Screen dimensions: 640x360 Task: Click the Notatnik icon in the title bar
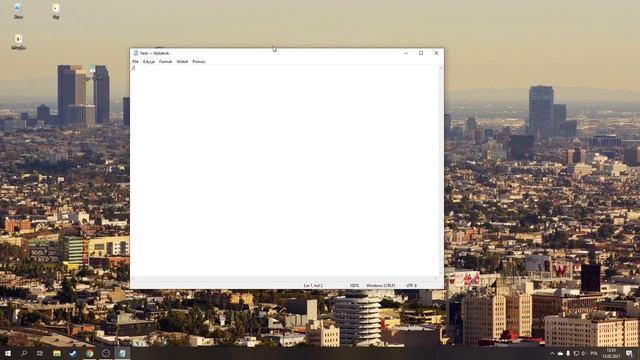tap(136, 53)
